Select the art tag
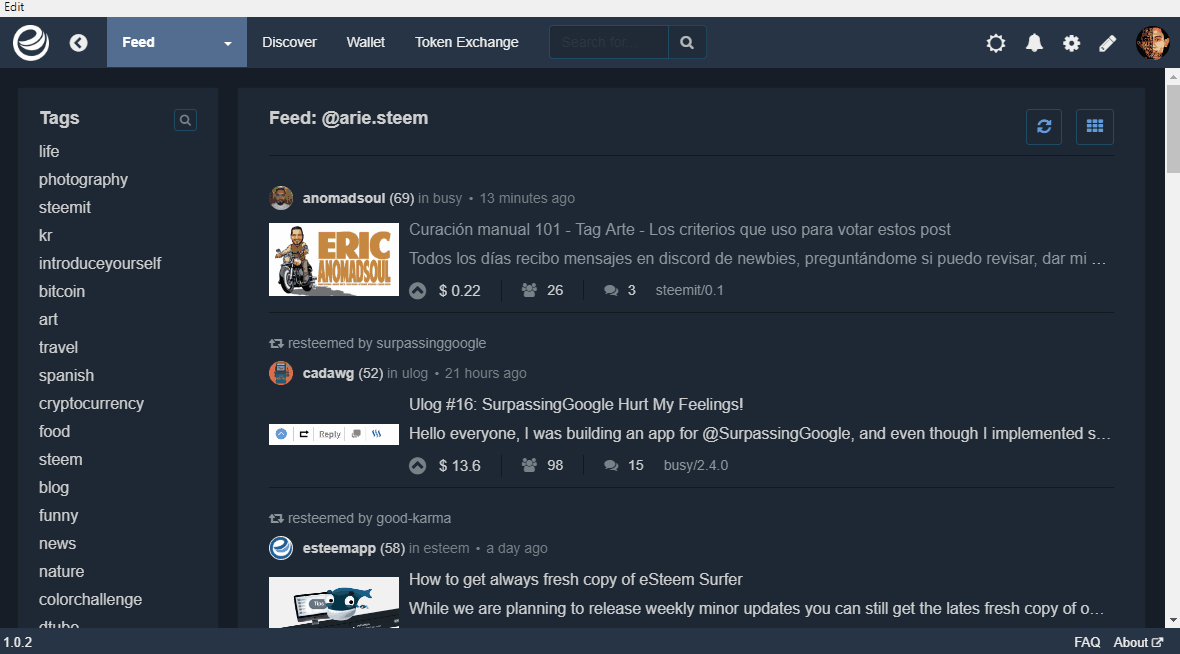1180x654 pixels. [48, 319]
